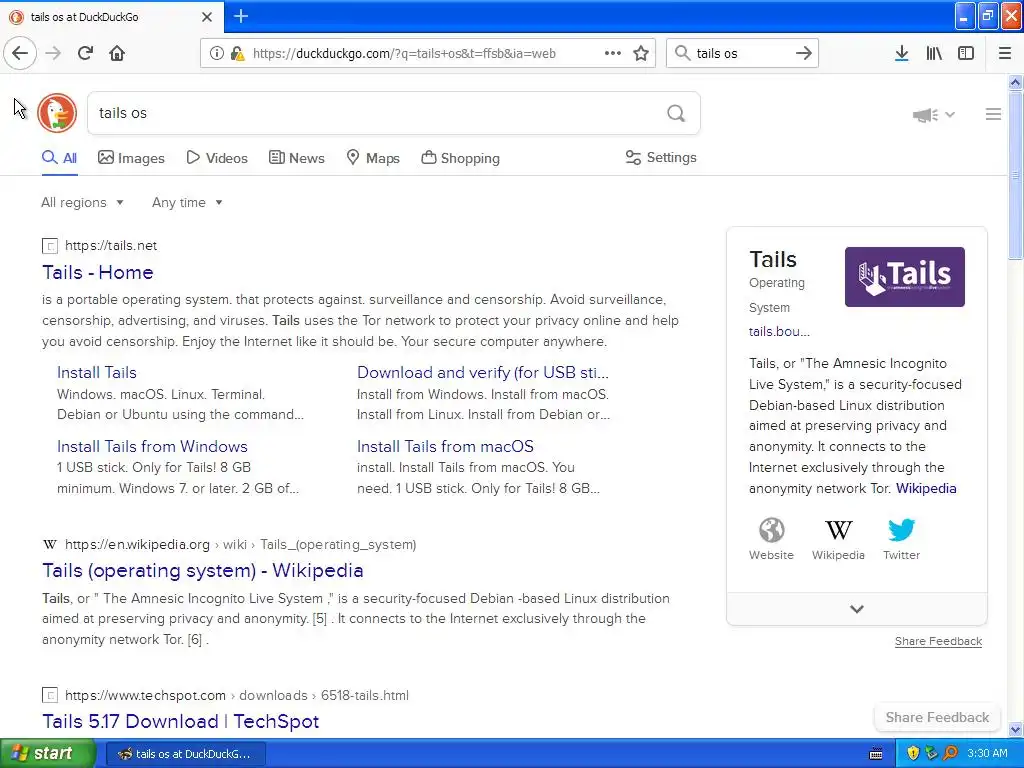Show site information icon in address bar

coord(216,53)
